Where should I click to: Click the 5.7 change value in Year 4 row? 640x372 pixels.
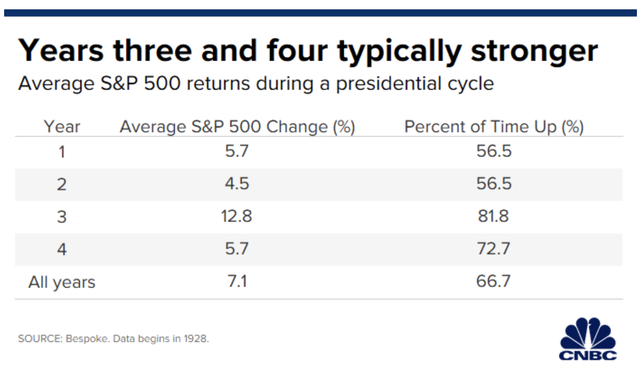(x=237, y=249)
